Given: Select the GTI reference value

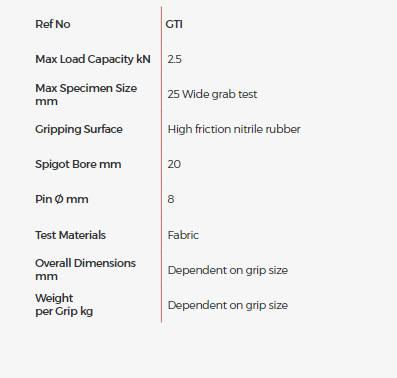Looking at the screenshot, I should [x=174, y=24].
